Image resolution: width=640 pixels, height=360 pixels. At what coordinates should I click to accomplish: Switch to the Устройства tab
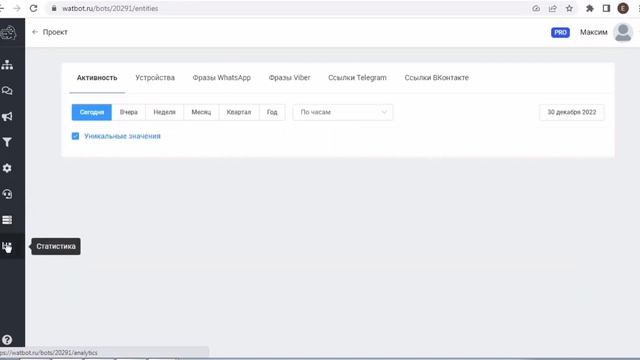click(155, 78)
